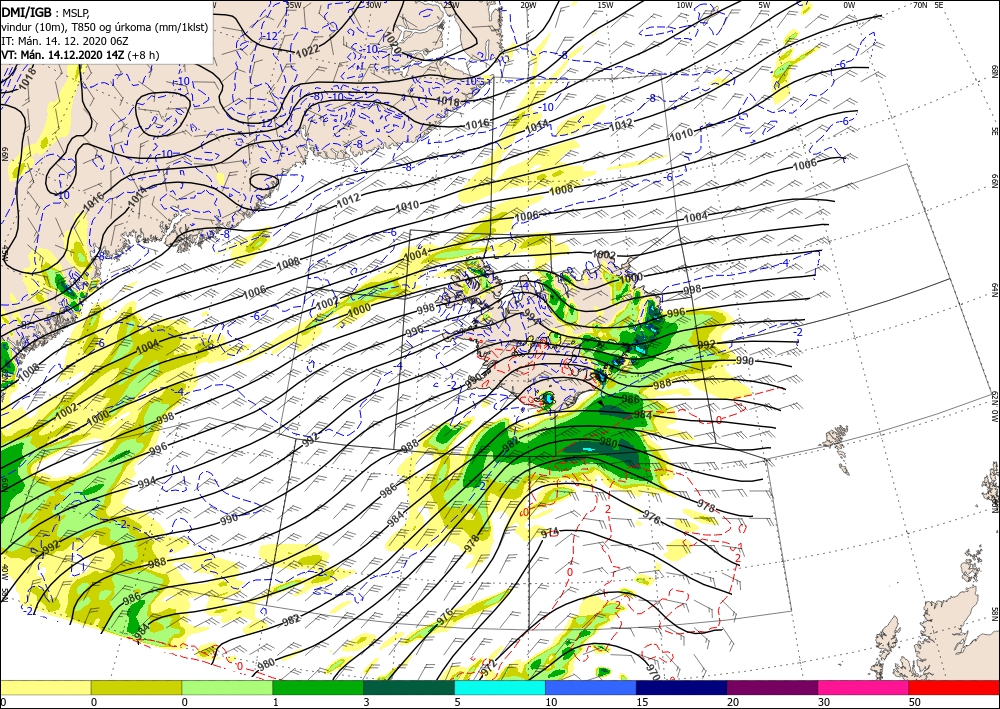This screenshot has width=1000, height=709.
Task: Click the 974 isobar label
Action: click(549, 532)
